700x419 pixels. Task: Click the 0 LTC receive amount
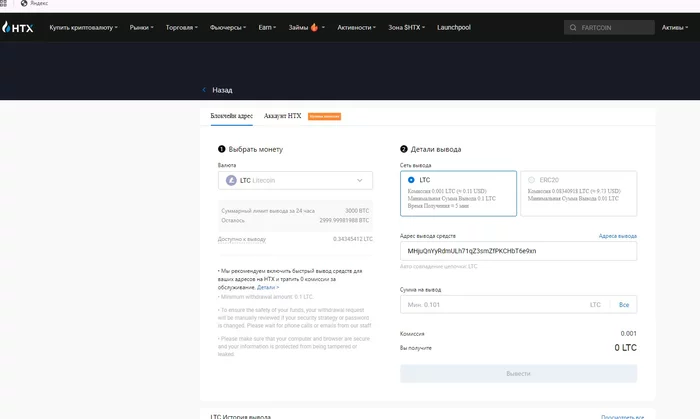(625, 348)
